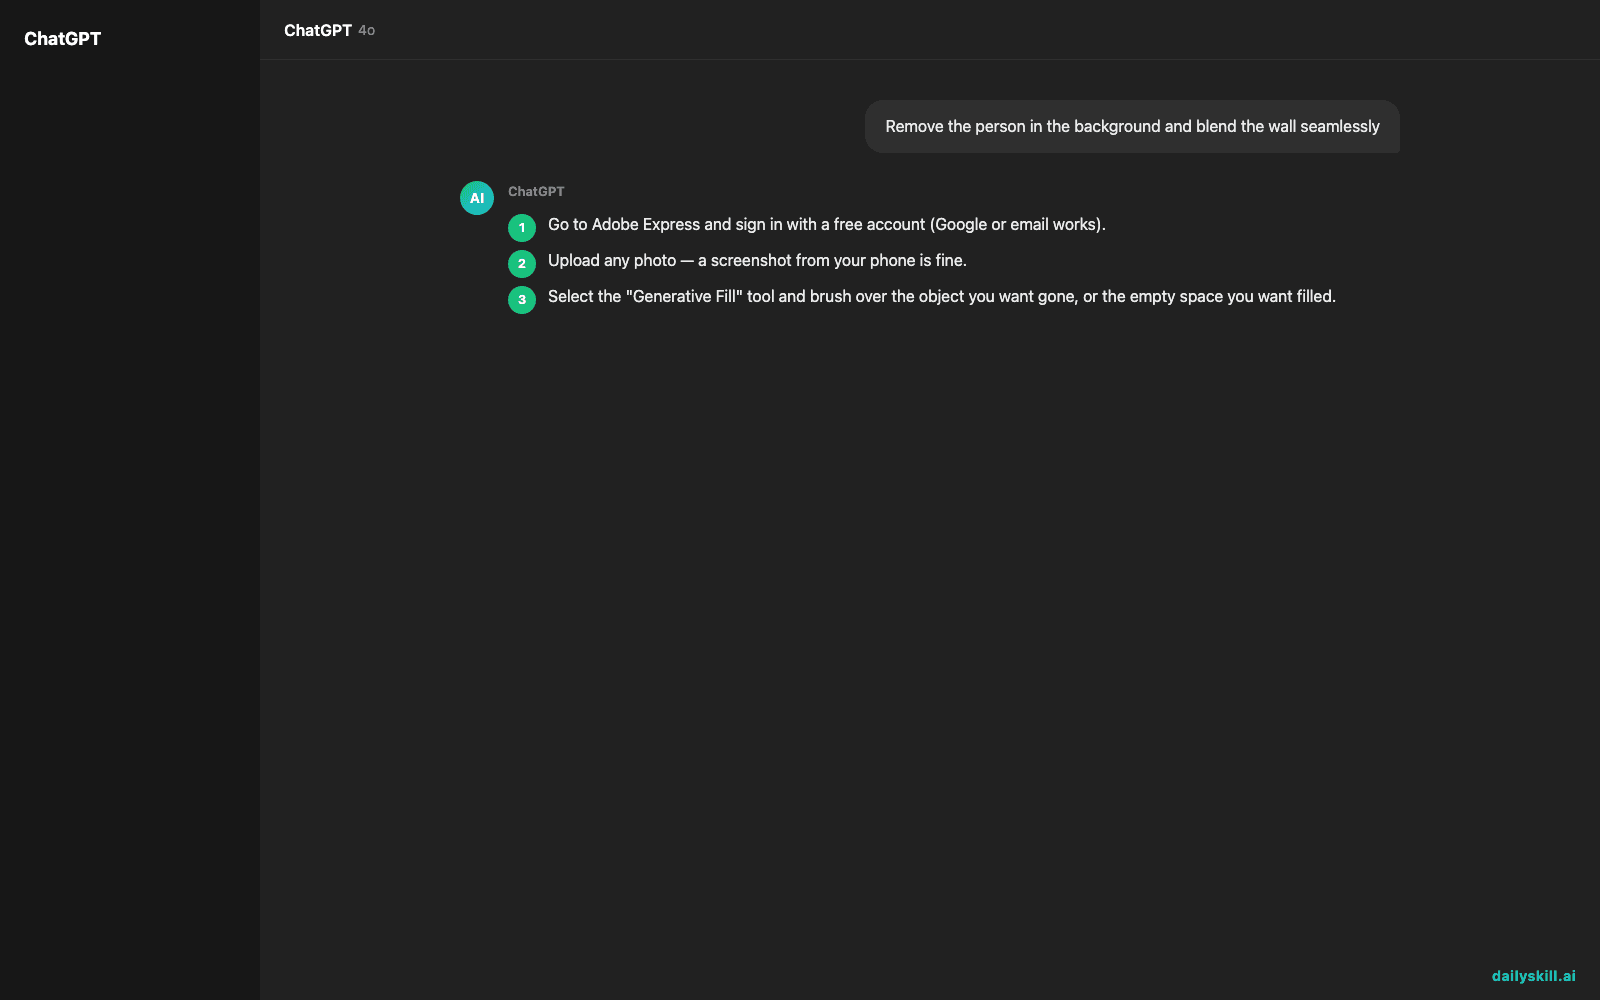Click the words "Adobe Express" in step one

tap(646, 224)
